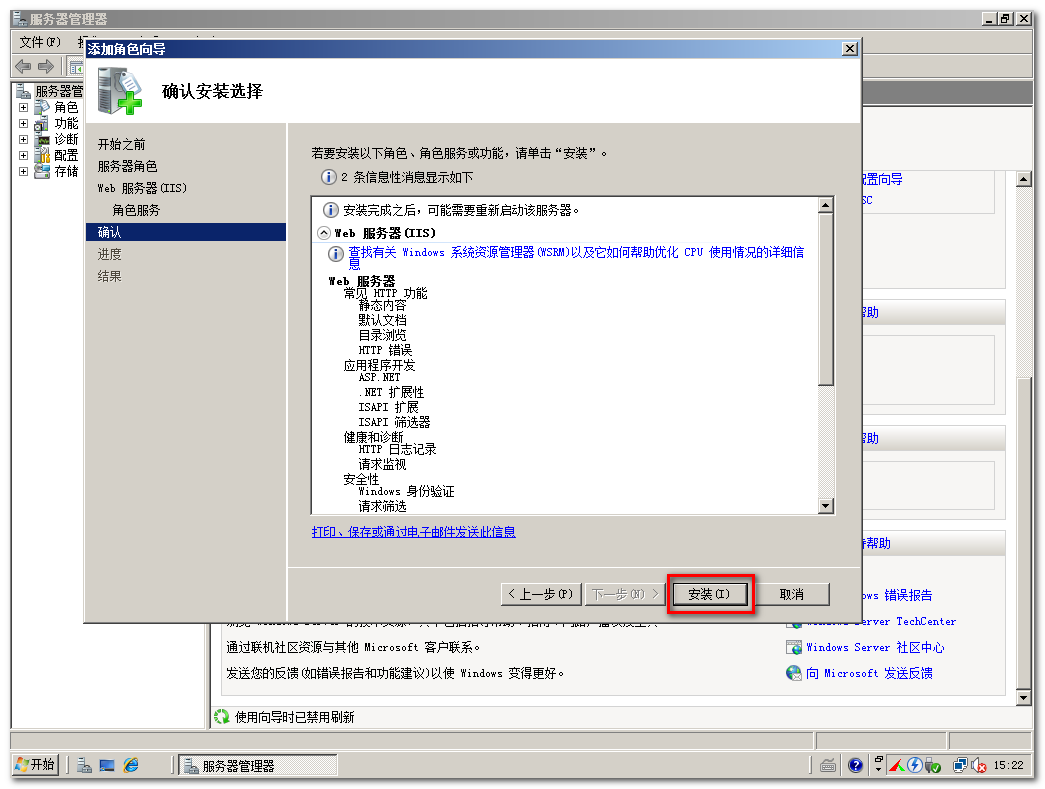This screenshot has height=789, width=1045.
Task: Click the confirmation list scrollbar thumb
Action: tap(826, 299)
